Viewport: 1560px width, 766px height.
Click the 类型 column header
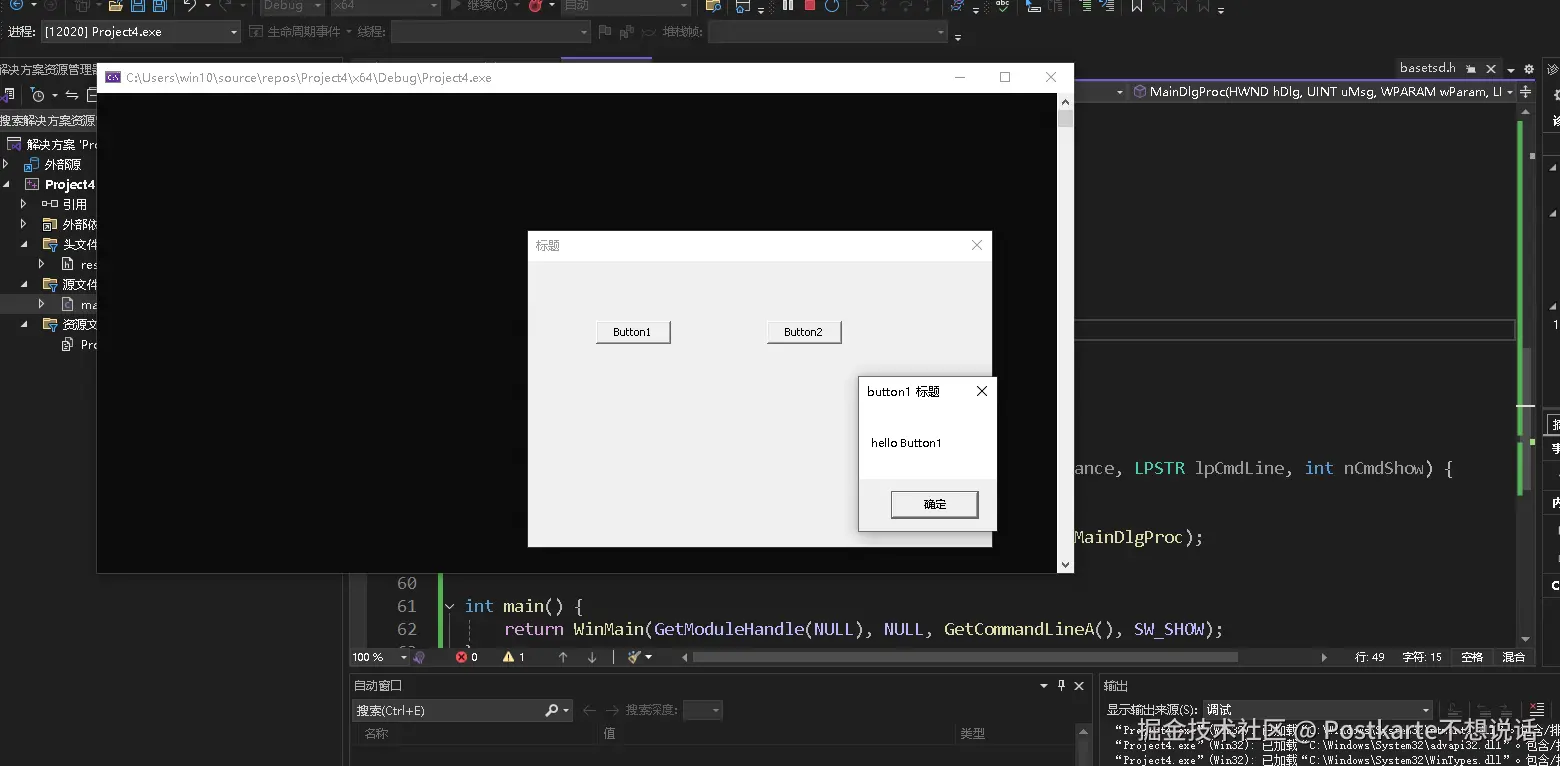point(972,733)
